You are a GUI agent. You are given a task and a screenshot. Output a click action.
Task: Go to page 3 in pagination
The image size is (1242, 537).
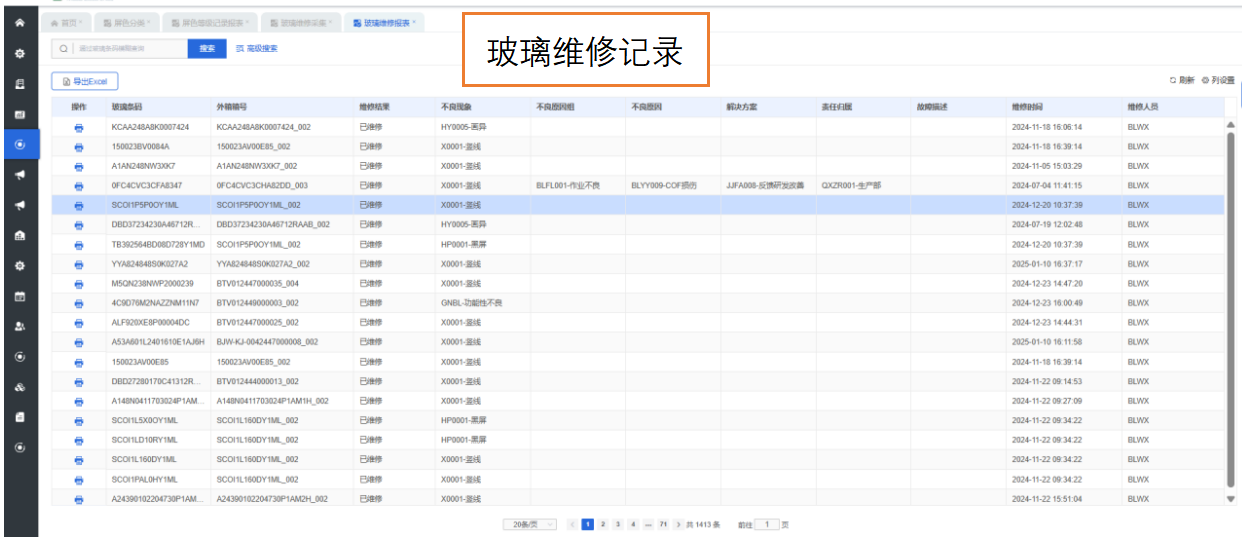[618, 524]
